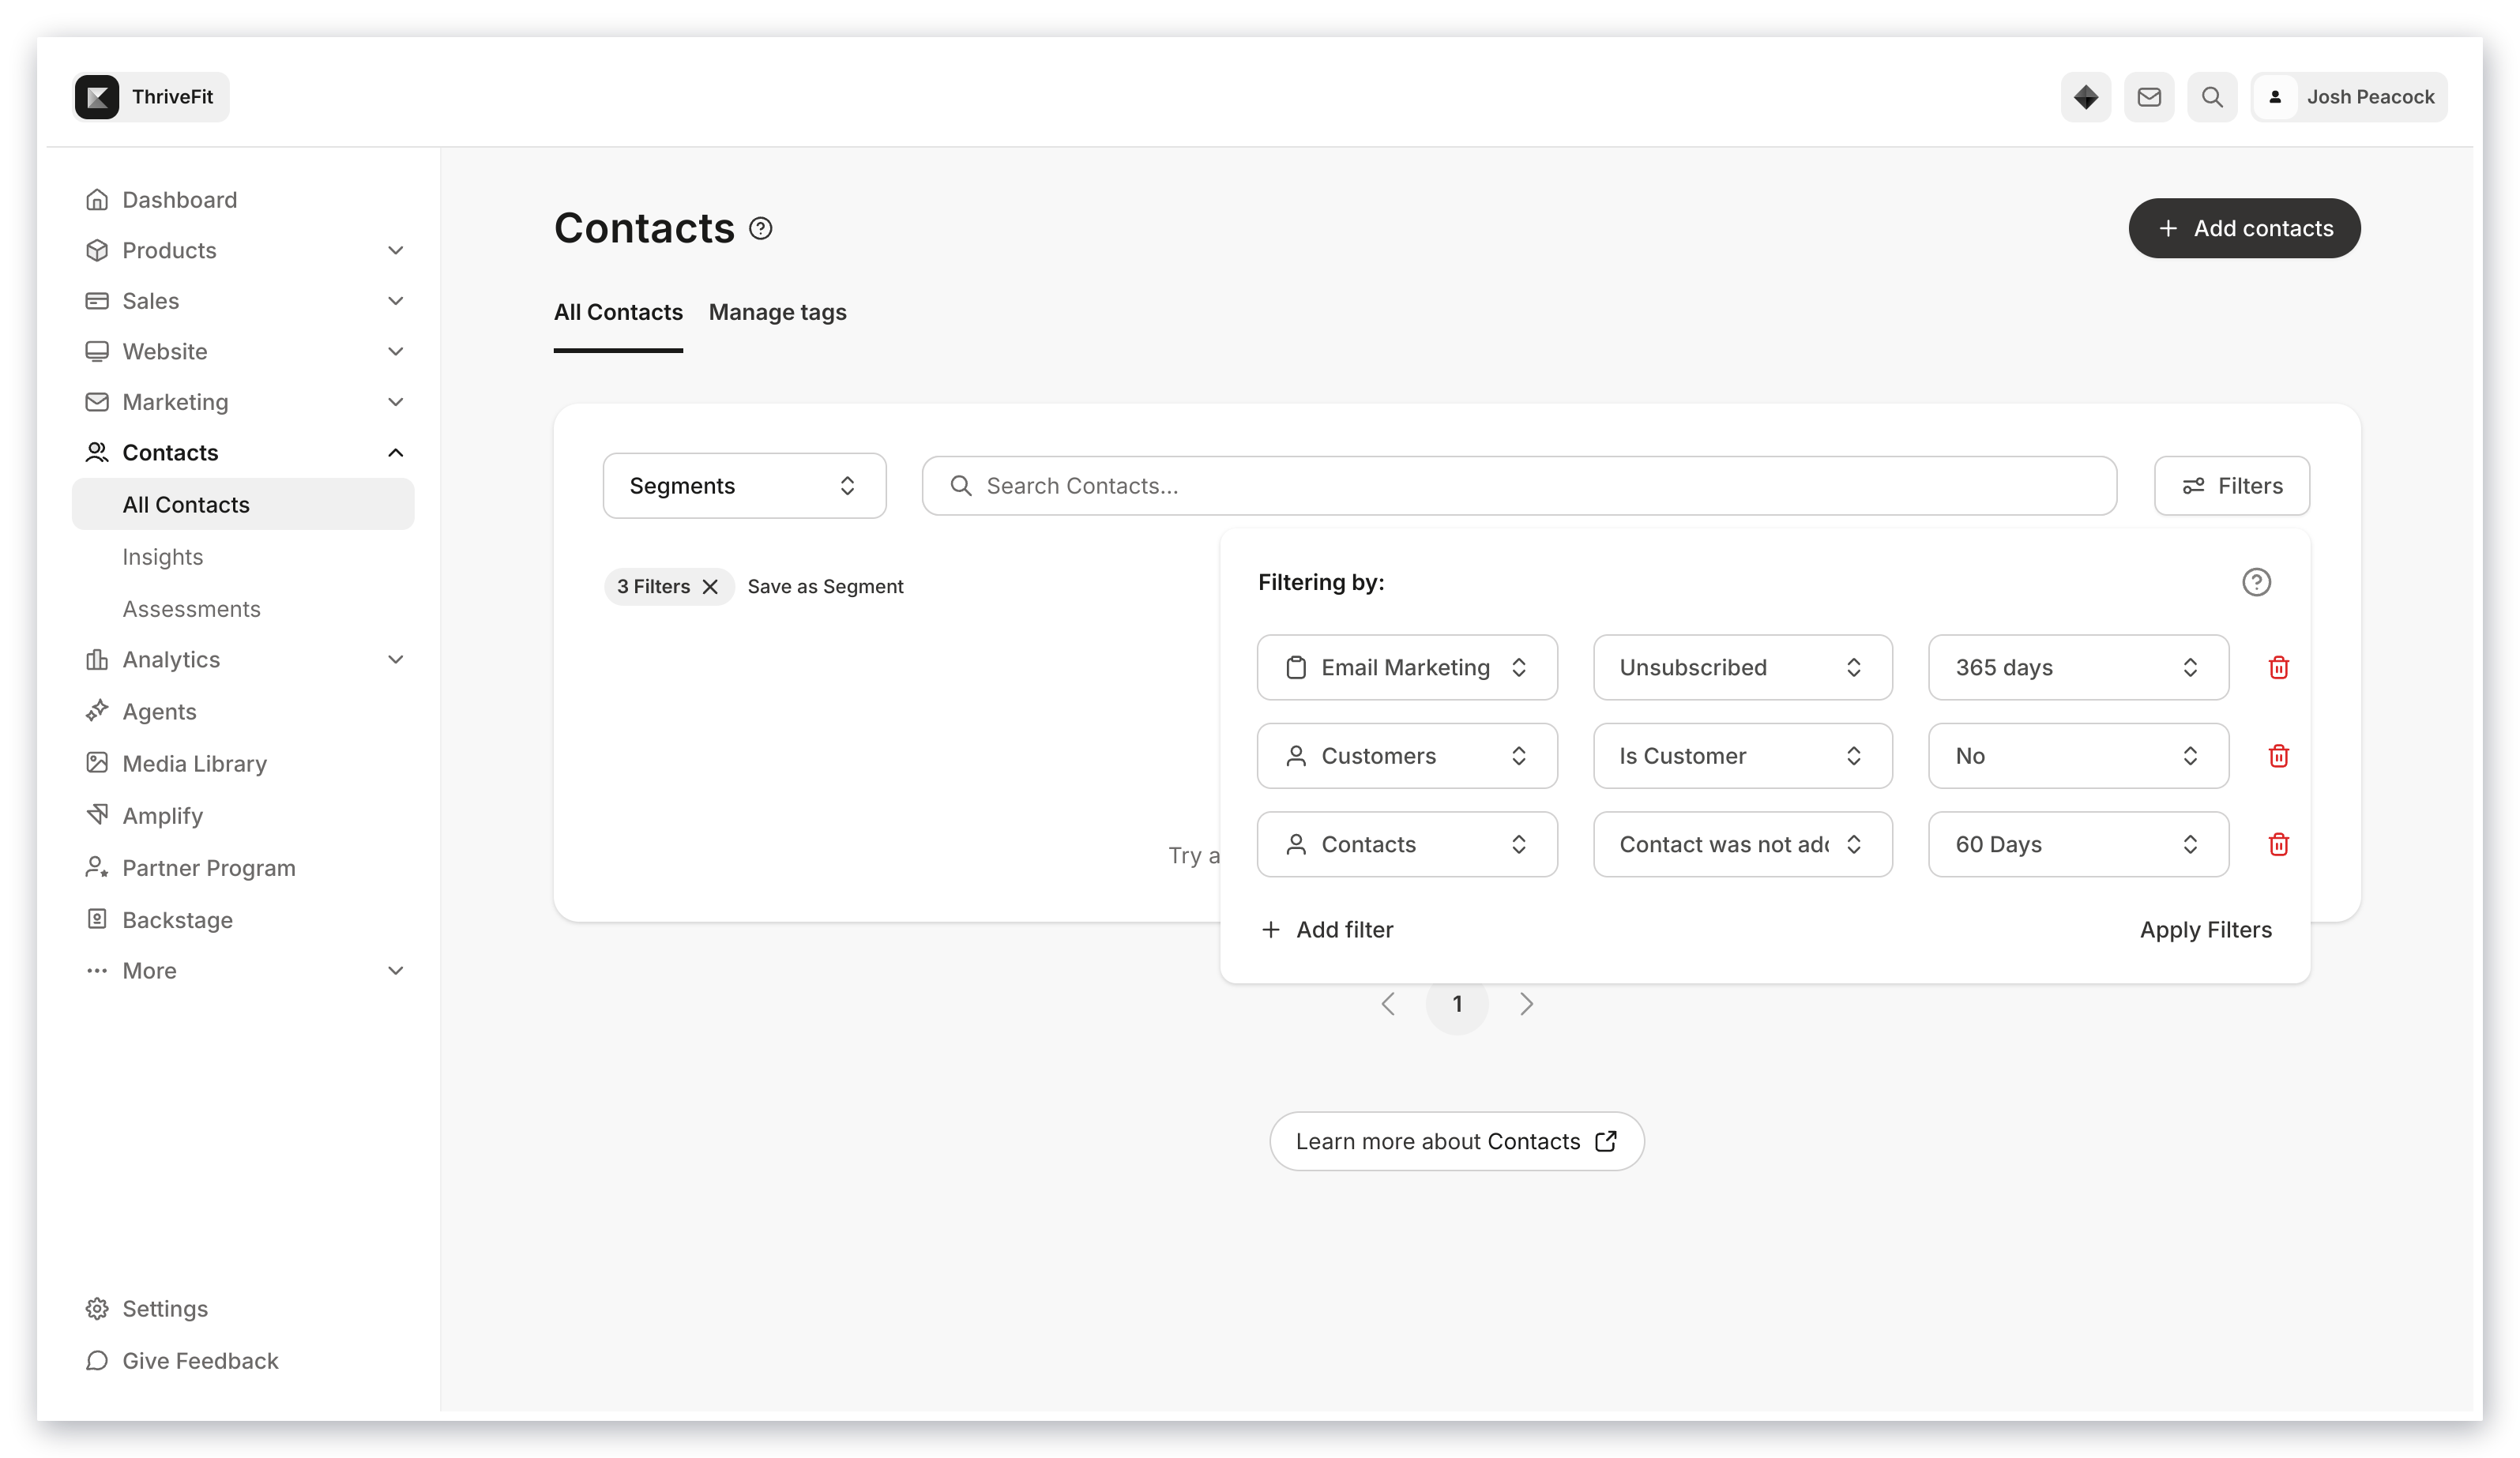Click the Settings gear icon
This screenshot has width=2520, height=1458.
(97, 1309)
